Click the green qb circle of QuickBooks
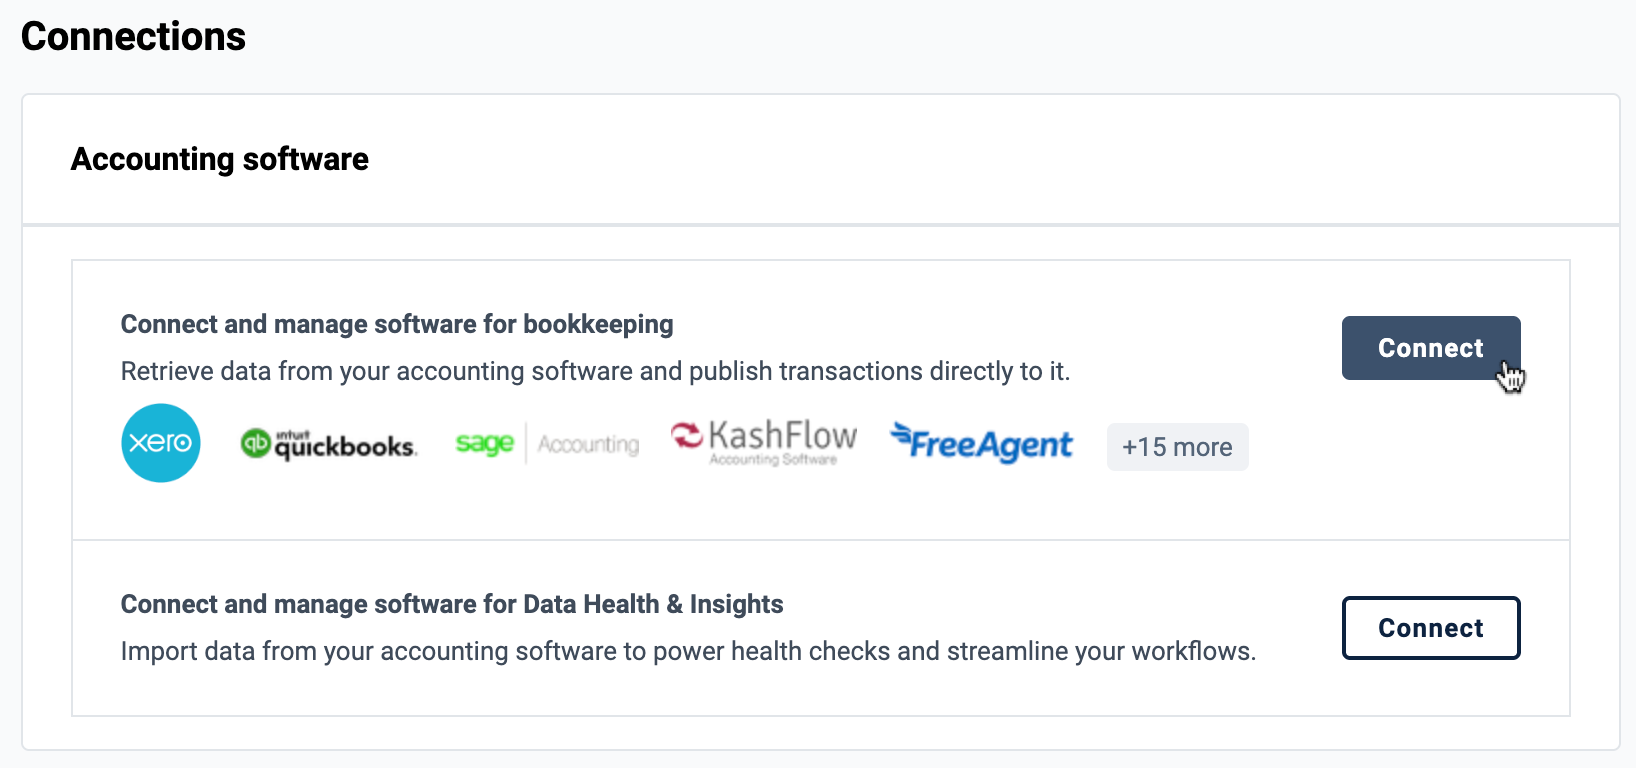This screenshot has height=768, width=1636. [x=256, y=443]
